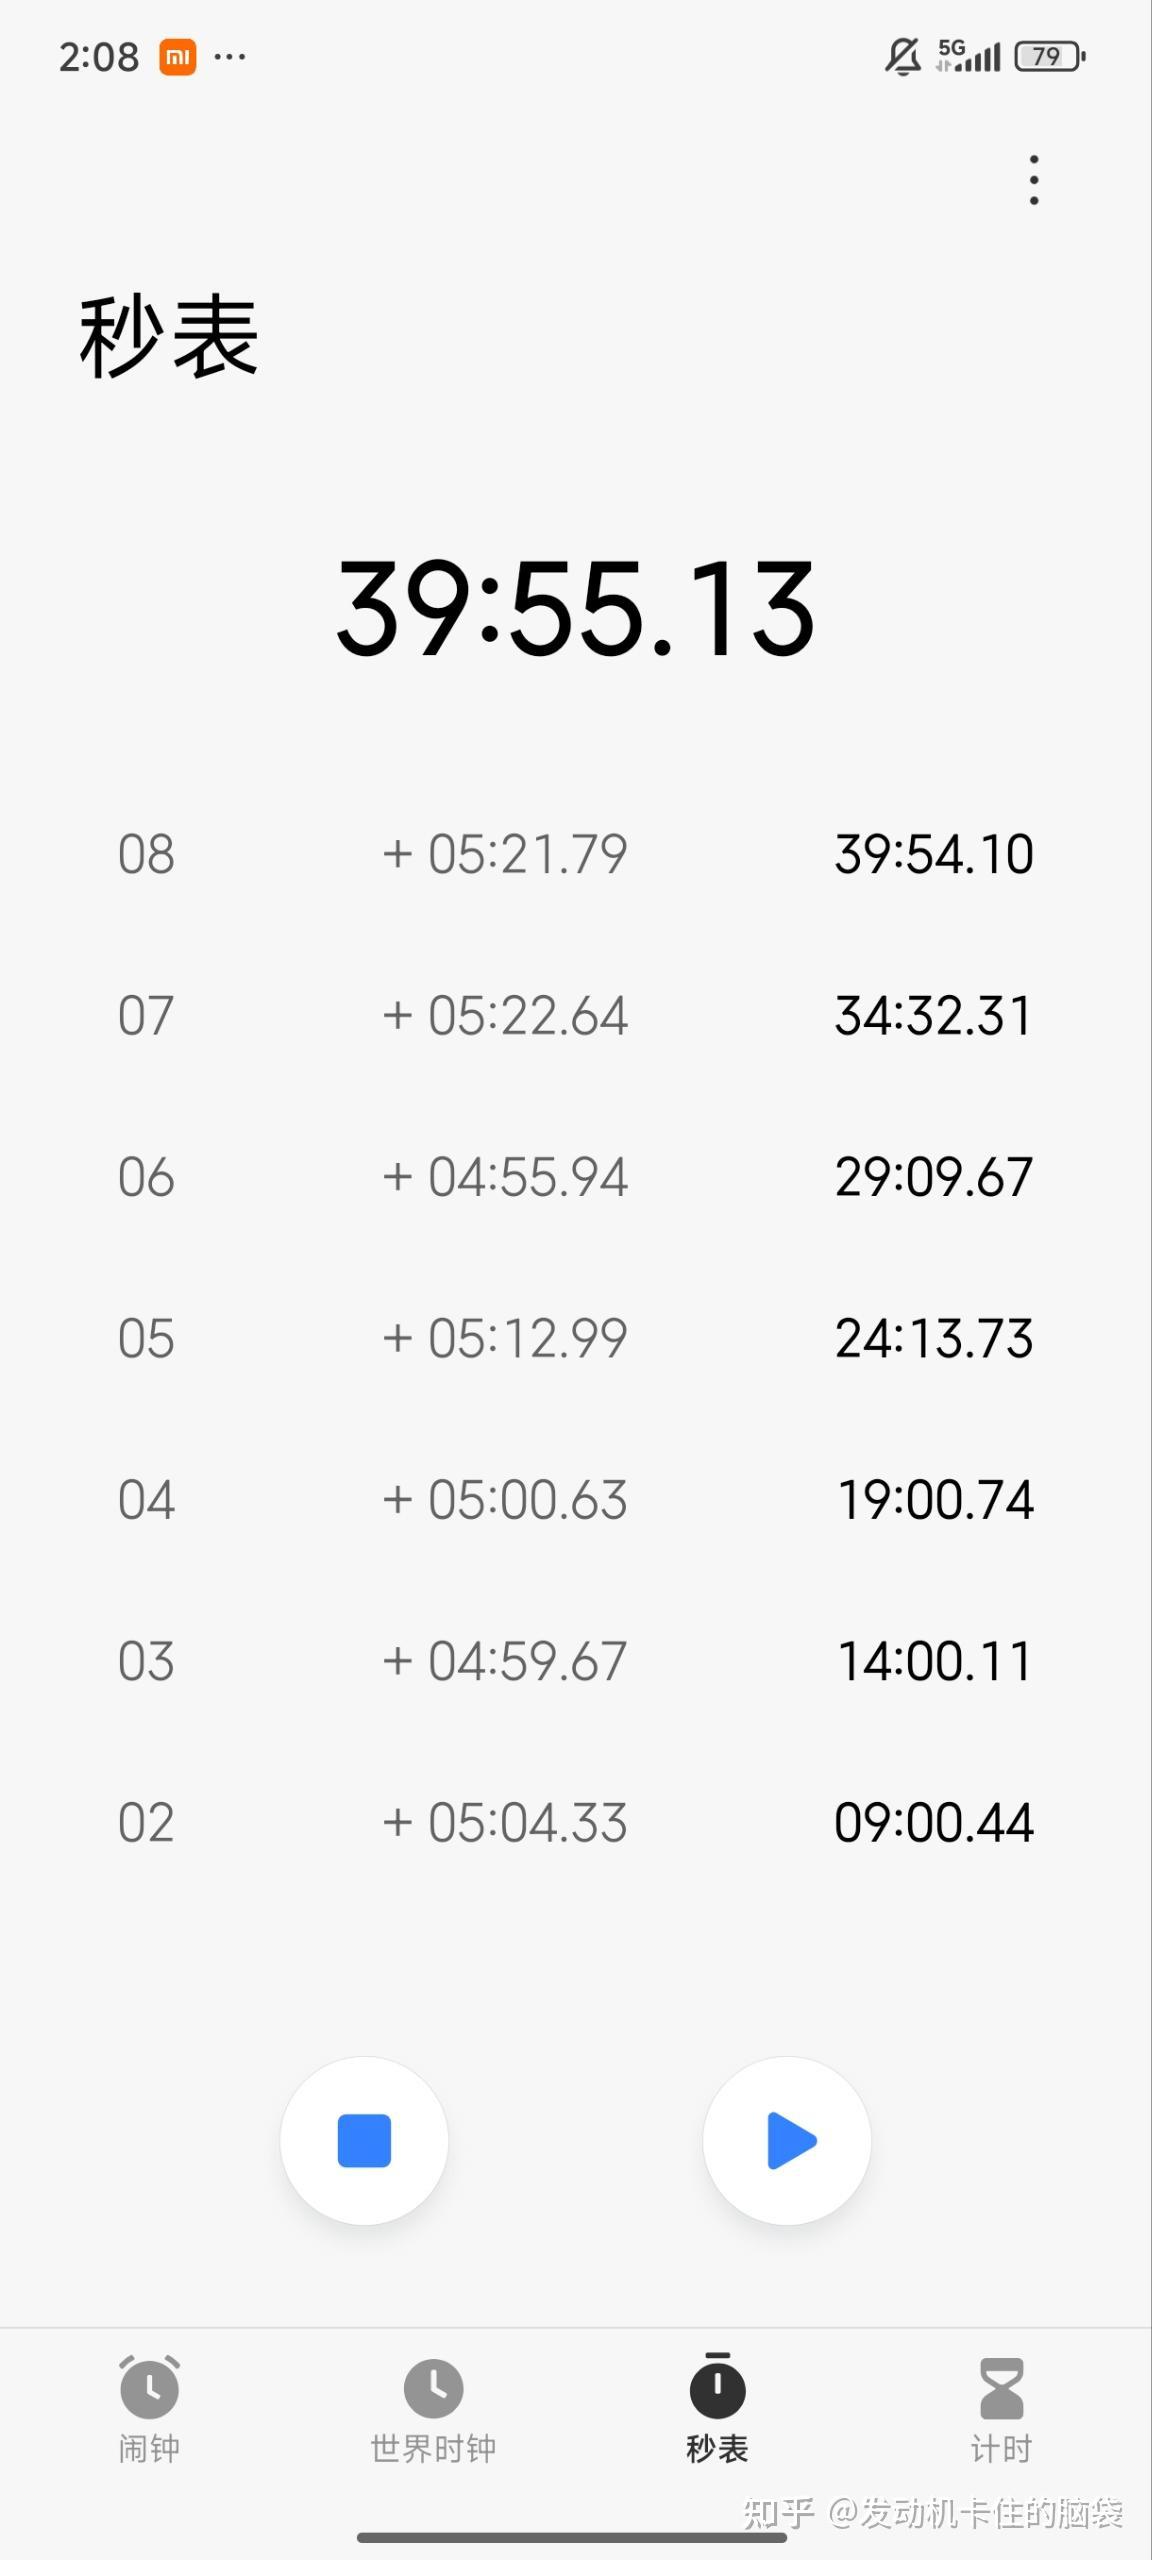Tap the 秒表 page title heading

(x=169, y=337)
